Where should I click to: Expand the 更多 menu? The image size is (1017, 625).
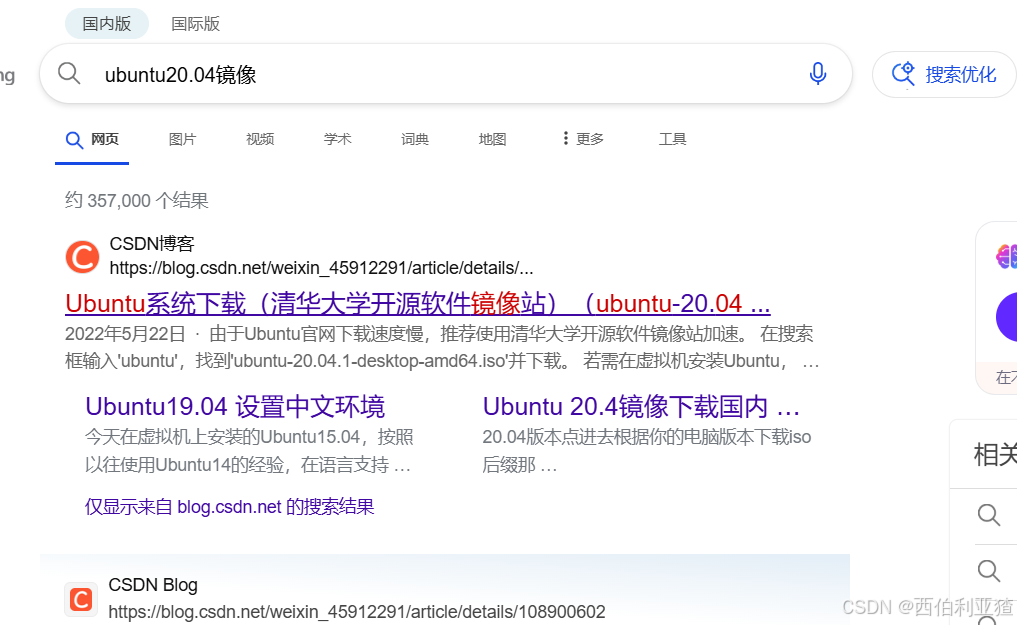tap(583, 139)
